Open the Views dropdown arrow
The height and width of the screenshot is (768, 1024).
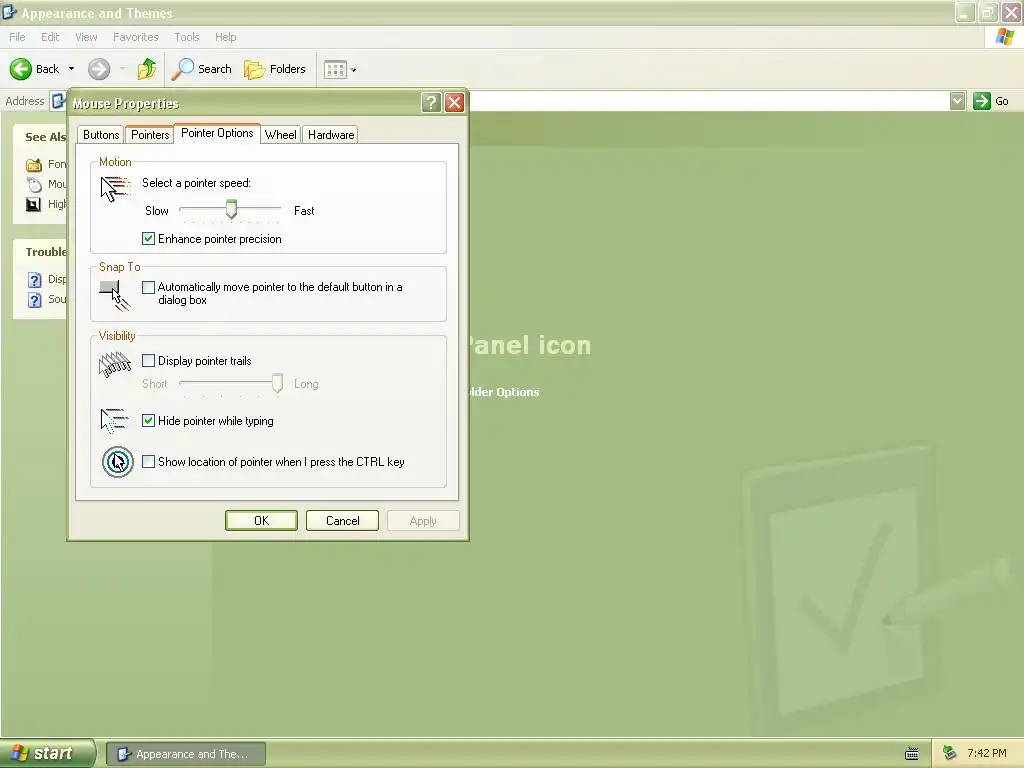coord(353,70)
